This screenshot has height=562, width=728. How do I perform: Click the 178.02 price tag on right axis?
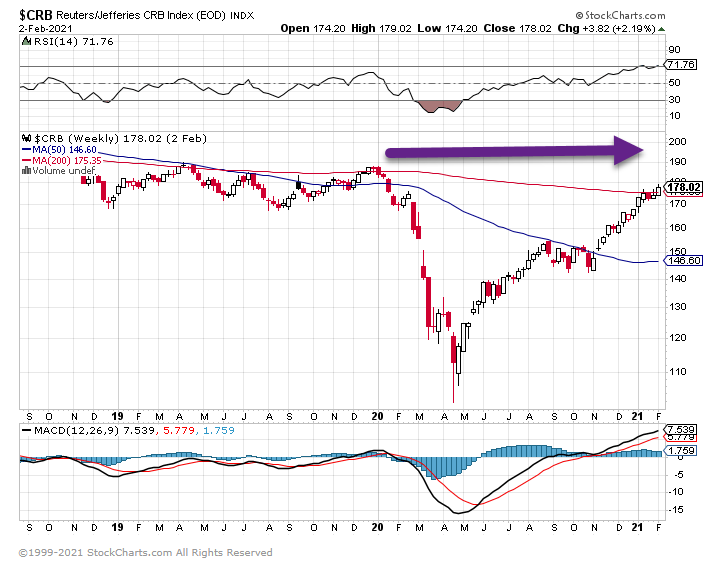pyautogui.click(x=683, y=187)
